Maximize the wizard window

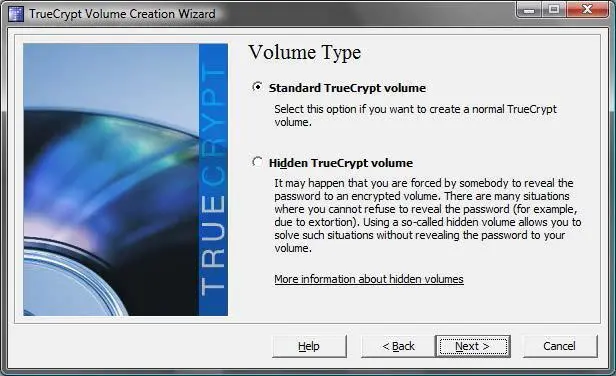point(554,9)
